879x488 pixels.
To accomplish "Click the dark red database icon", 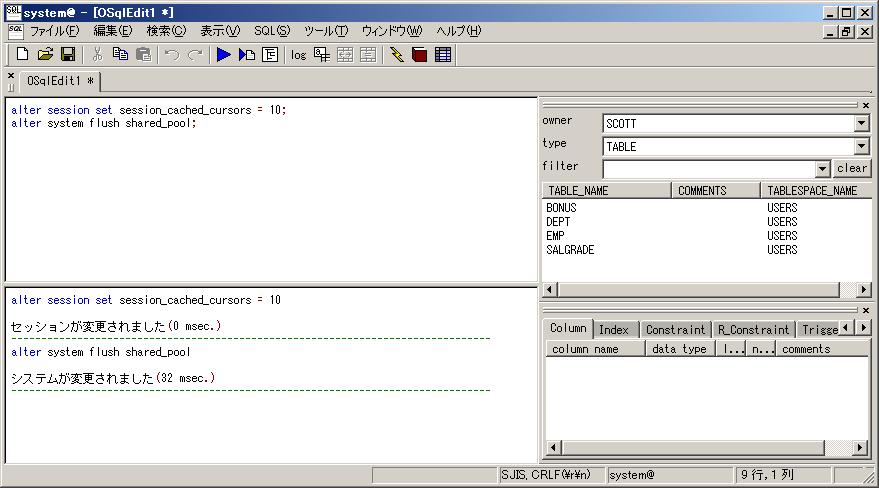I will click(x=420, y=55).
